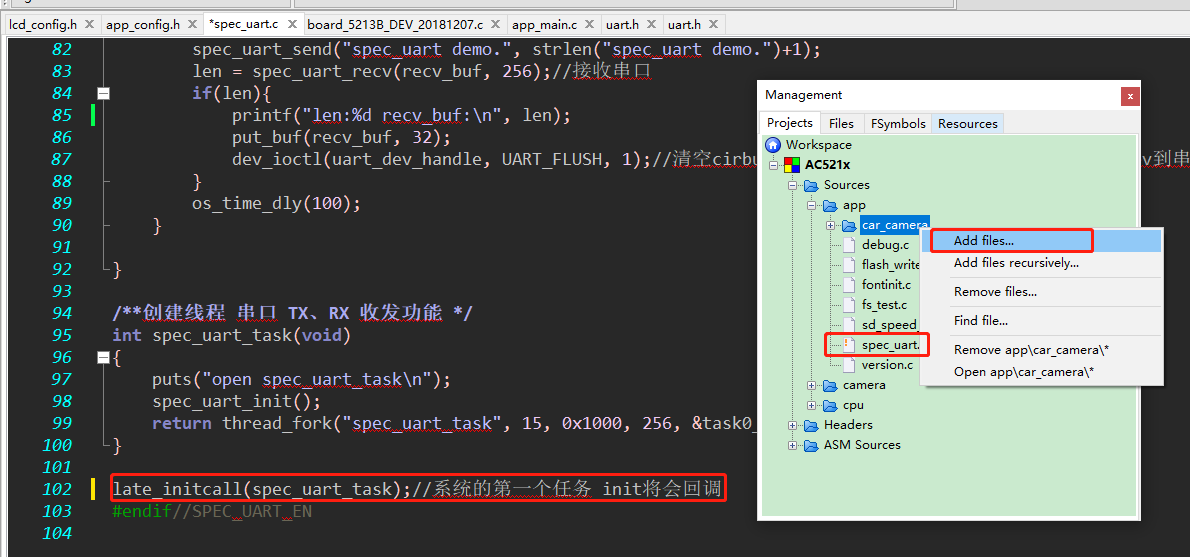Screen dimensions: 1190x557
Task: Choose Add files... from context menu
Action: [1041, 241]
